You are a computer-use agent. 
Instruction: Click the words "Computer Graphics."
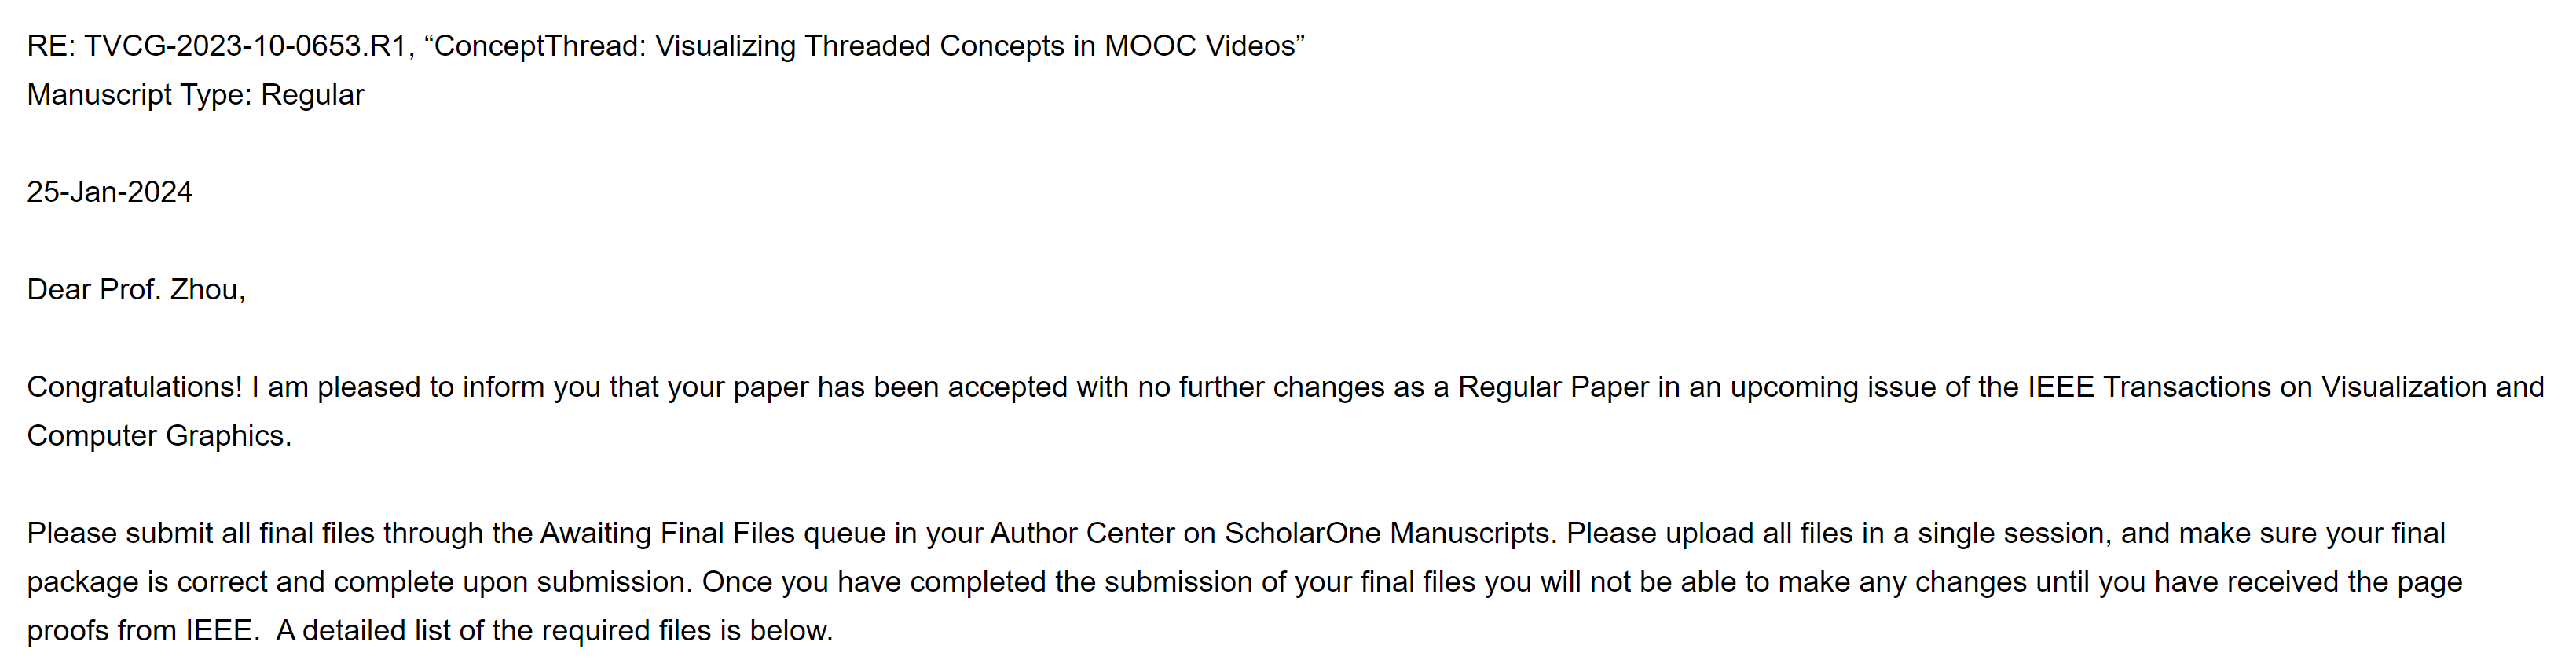click(159, 436)
